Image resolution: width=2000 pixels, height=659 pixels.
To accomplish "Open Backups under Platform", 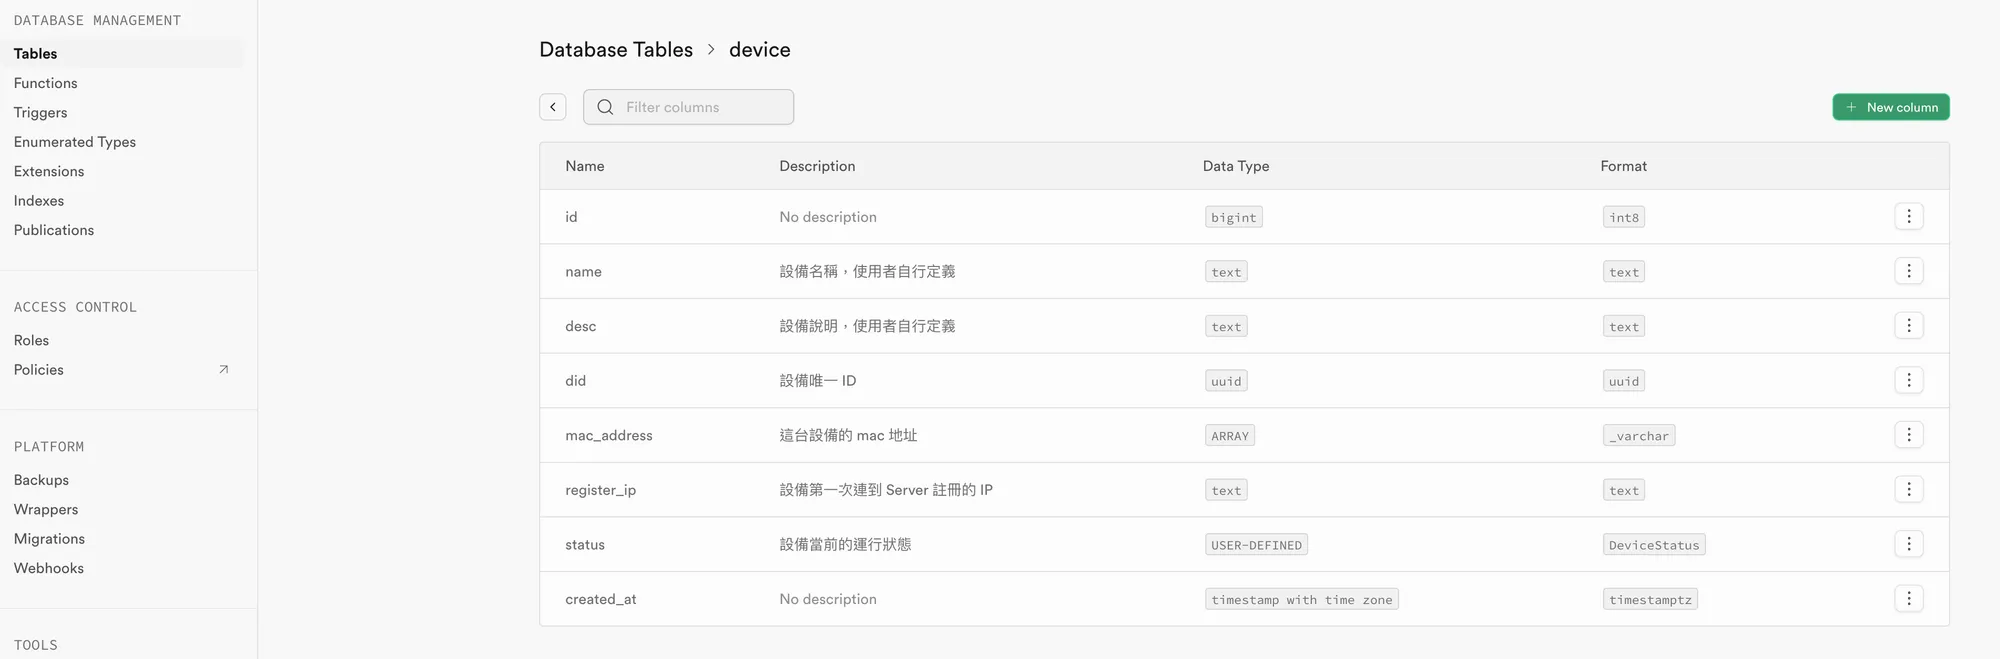I will 42,480.
